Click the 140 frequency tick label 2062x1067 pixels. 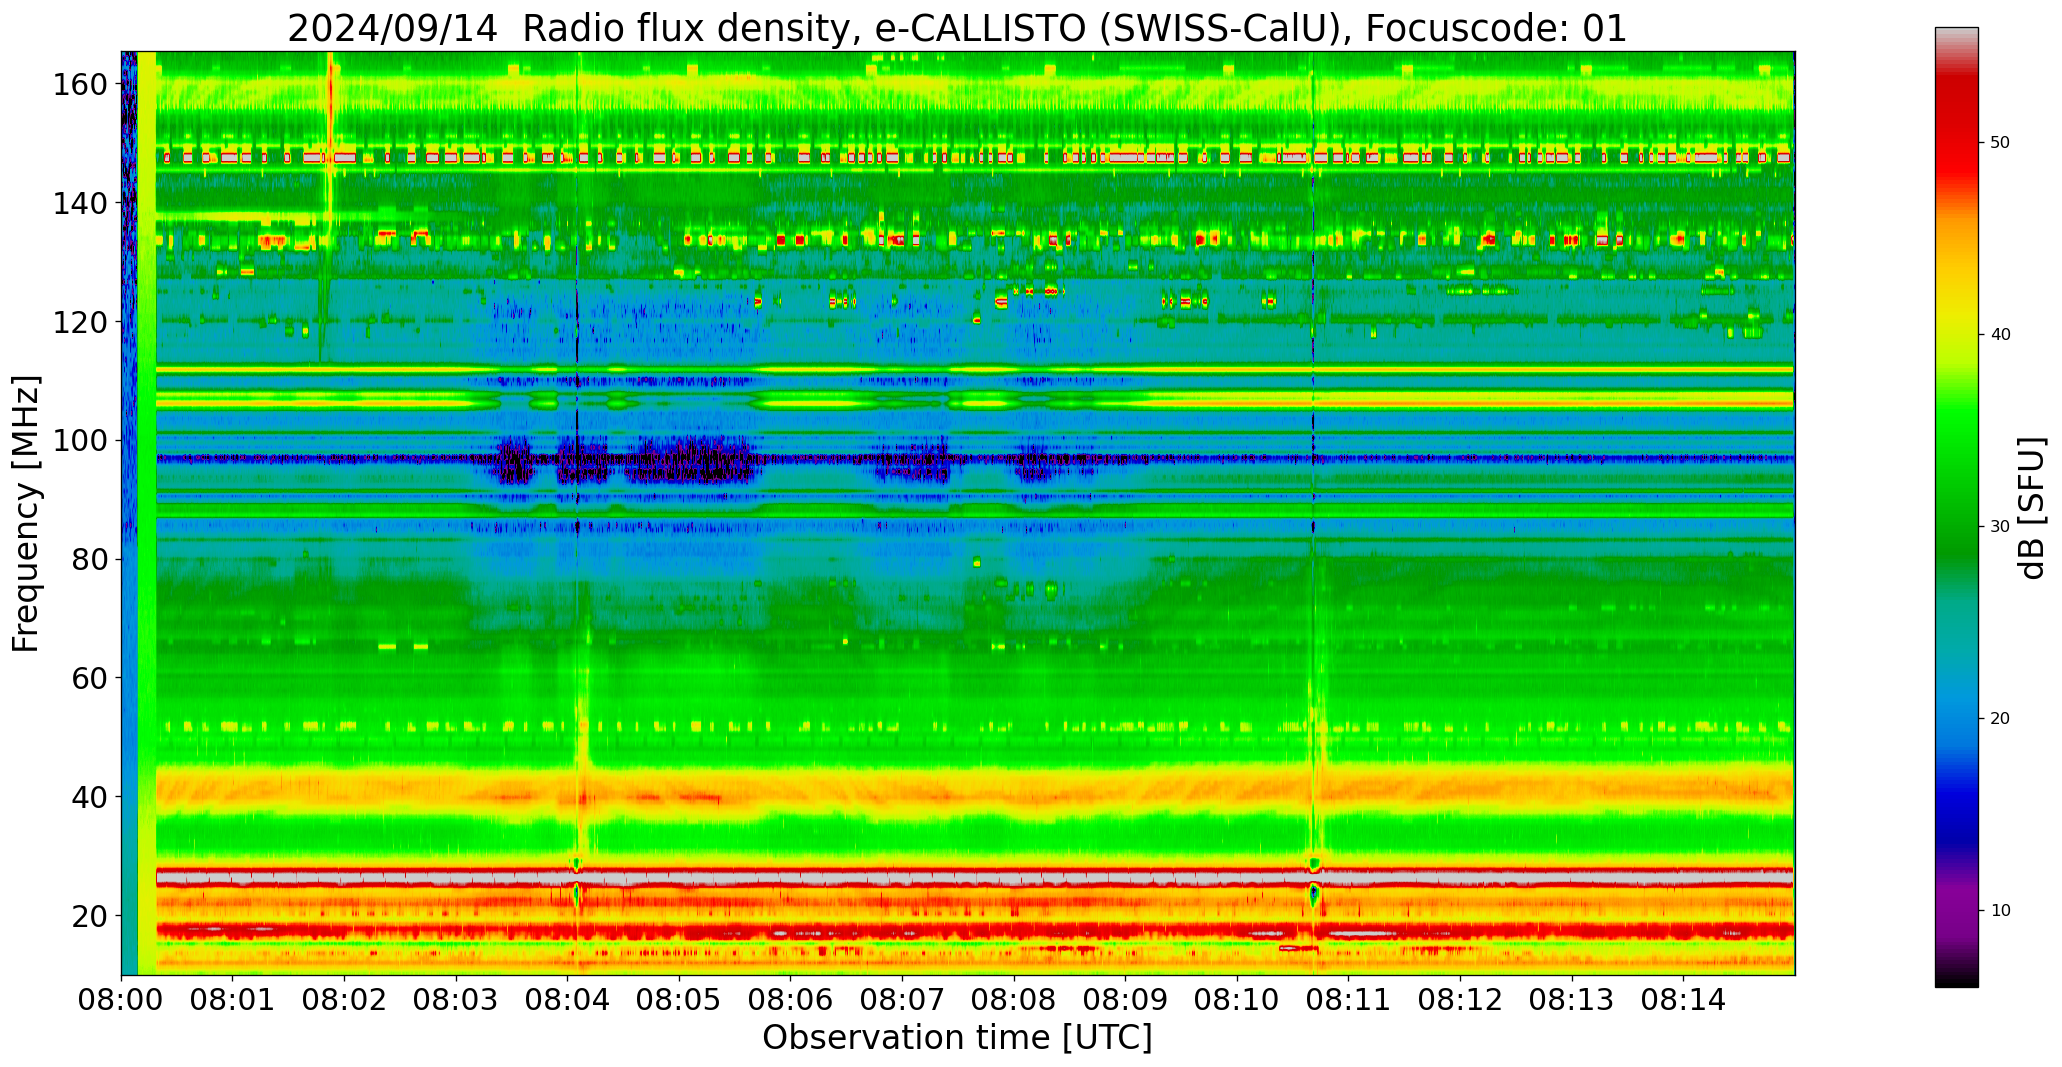point(80,203)
